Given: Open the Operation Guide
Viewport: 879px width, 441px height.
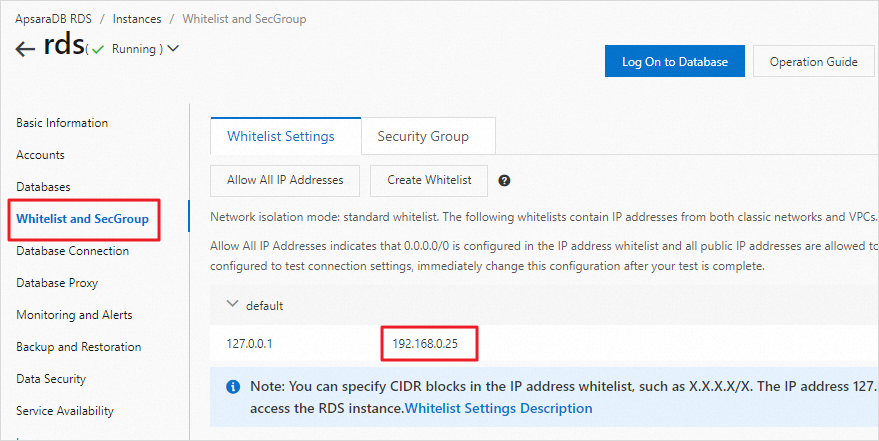Looking at the screenshot, I should point(813,61).
